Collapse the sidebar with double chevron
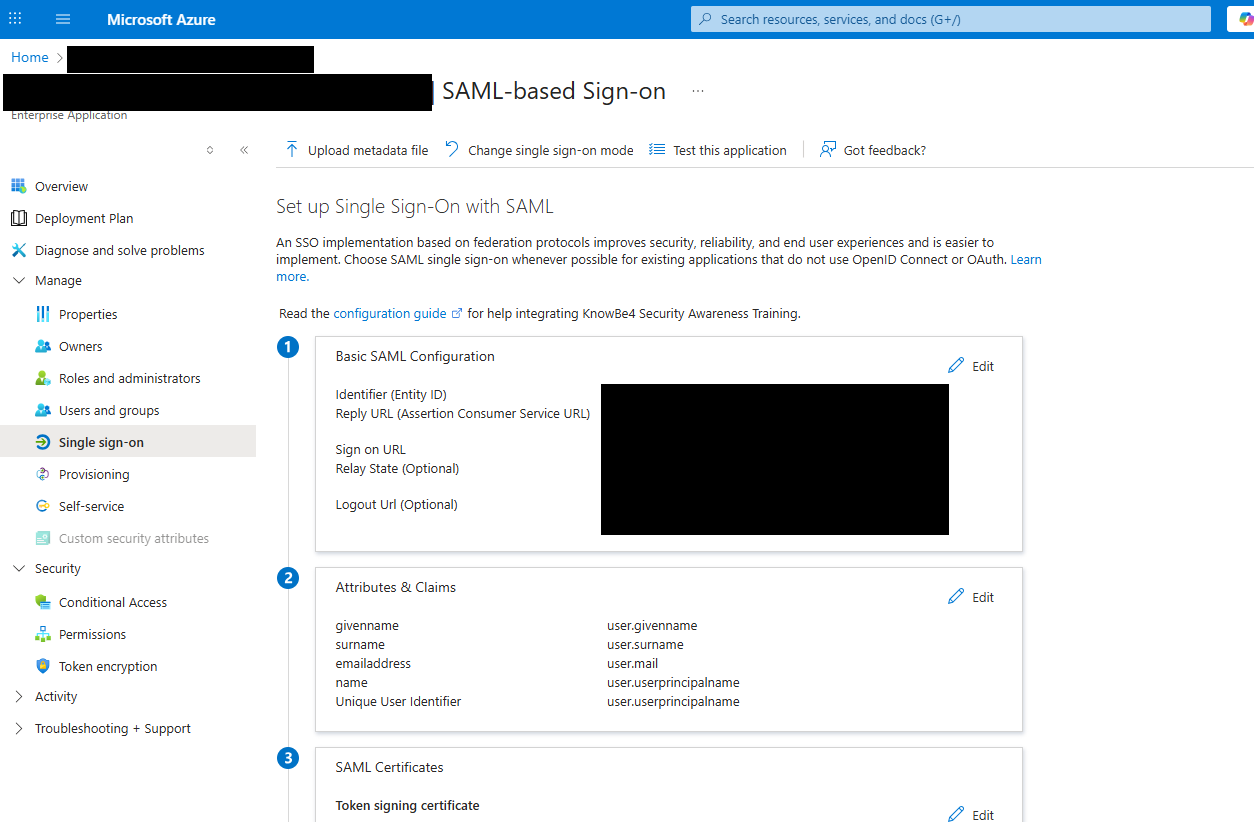Viewport: 1254px width, 822px height. (x=244, y=150)
